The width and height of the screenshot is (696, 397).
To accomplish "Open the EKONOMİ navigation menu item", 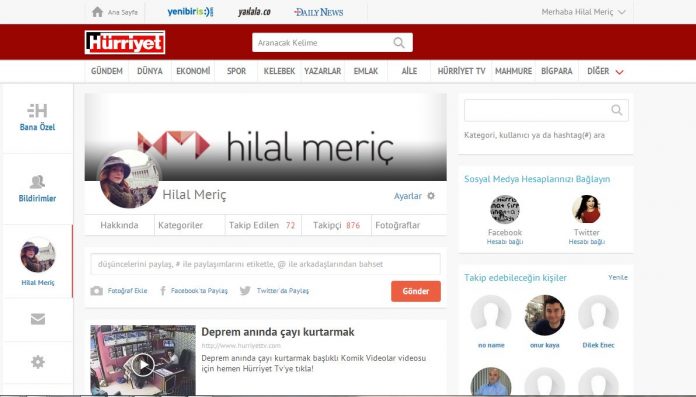I will [x=193, y=71].
